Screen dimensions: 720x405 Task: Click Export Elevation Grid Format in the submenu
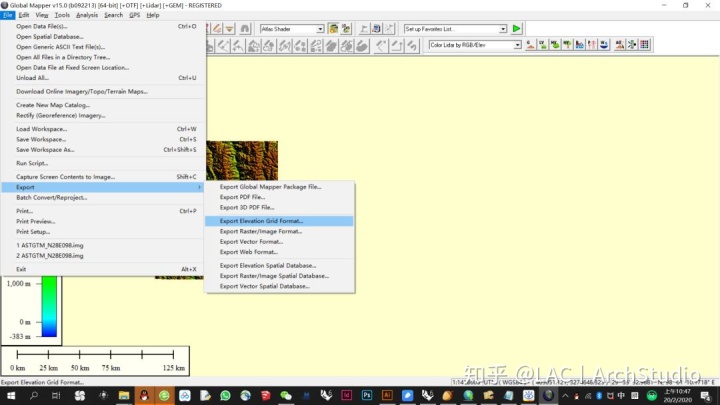[x=279, y=221]
